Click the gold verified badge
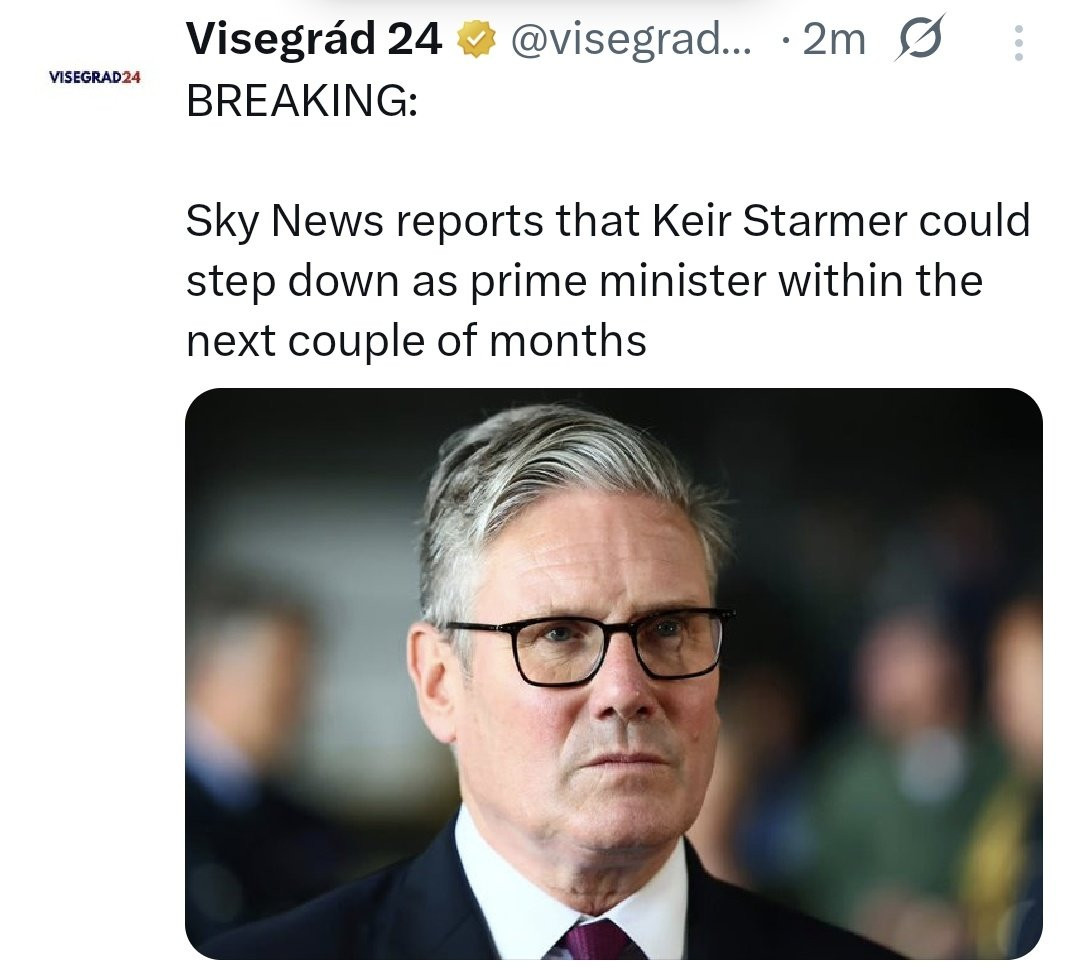This screenshot has width=1076, height=973. 474,41
